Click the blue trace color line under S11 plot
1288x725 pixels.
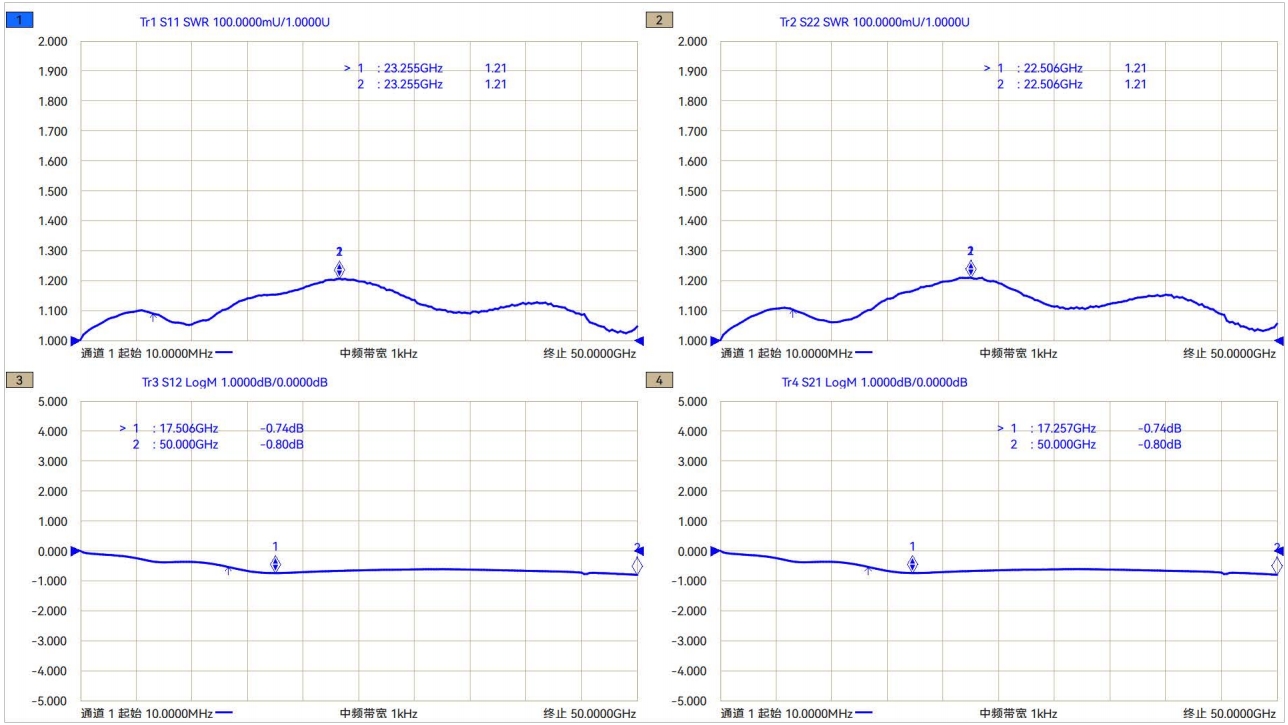click(223, 353)
